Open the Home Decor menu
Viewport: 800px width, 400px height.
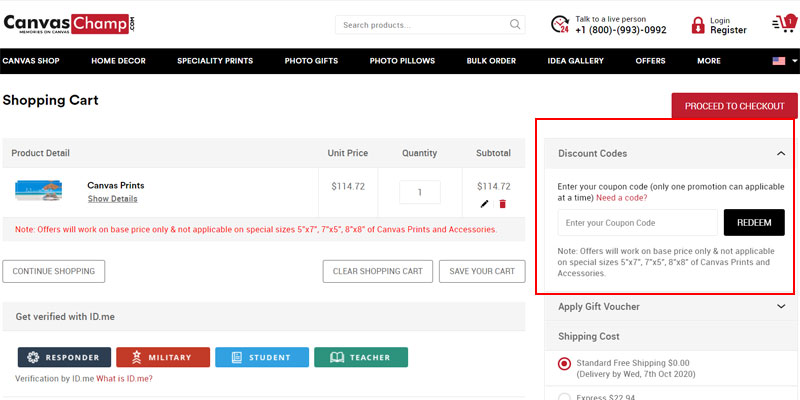point(118,61)
